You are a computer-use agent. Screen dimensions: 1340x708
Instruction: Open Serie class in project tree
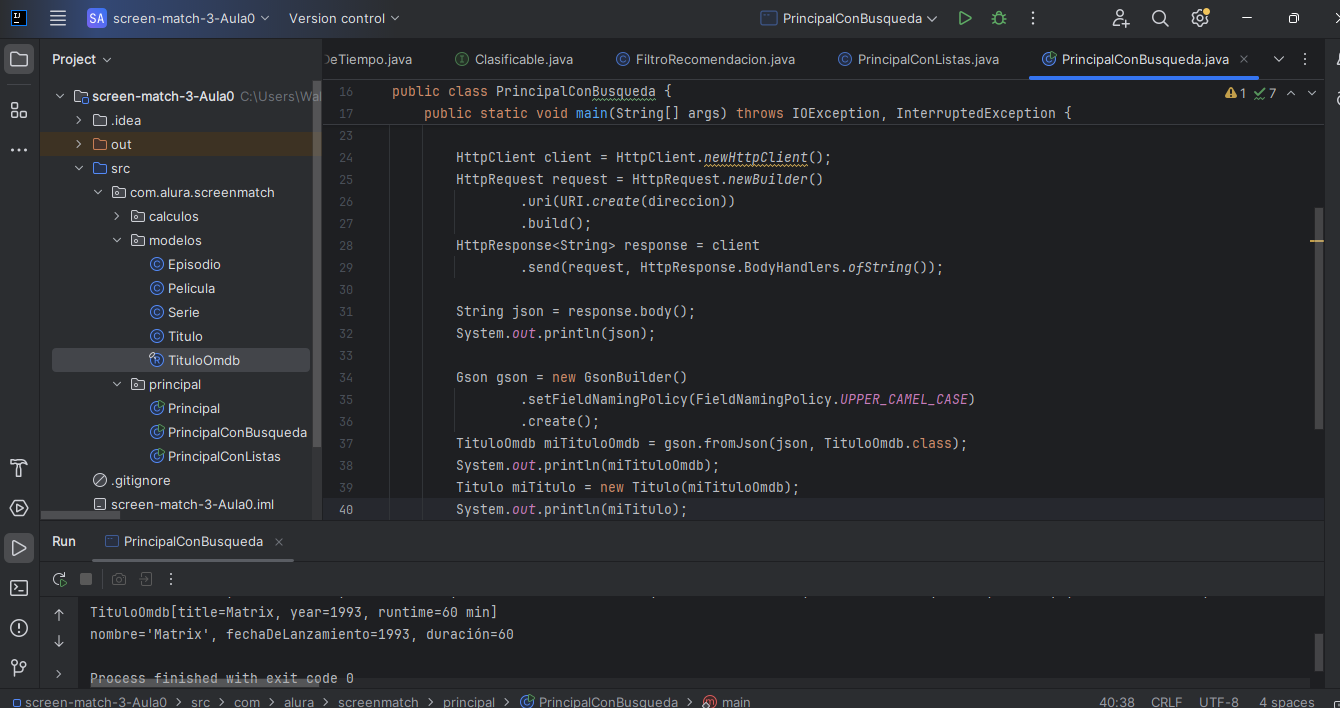pyautogui.click(x=183, y=312)
